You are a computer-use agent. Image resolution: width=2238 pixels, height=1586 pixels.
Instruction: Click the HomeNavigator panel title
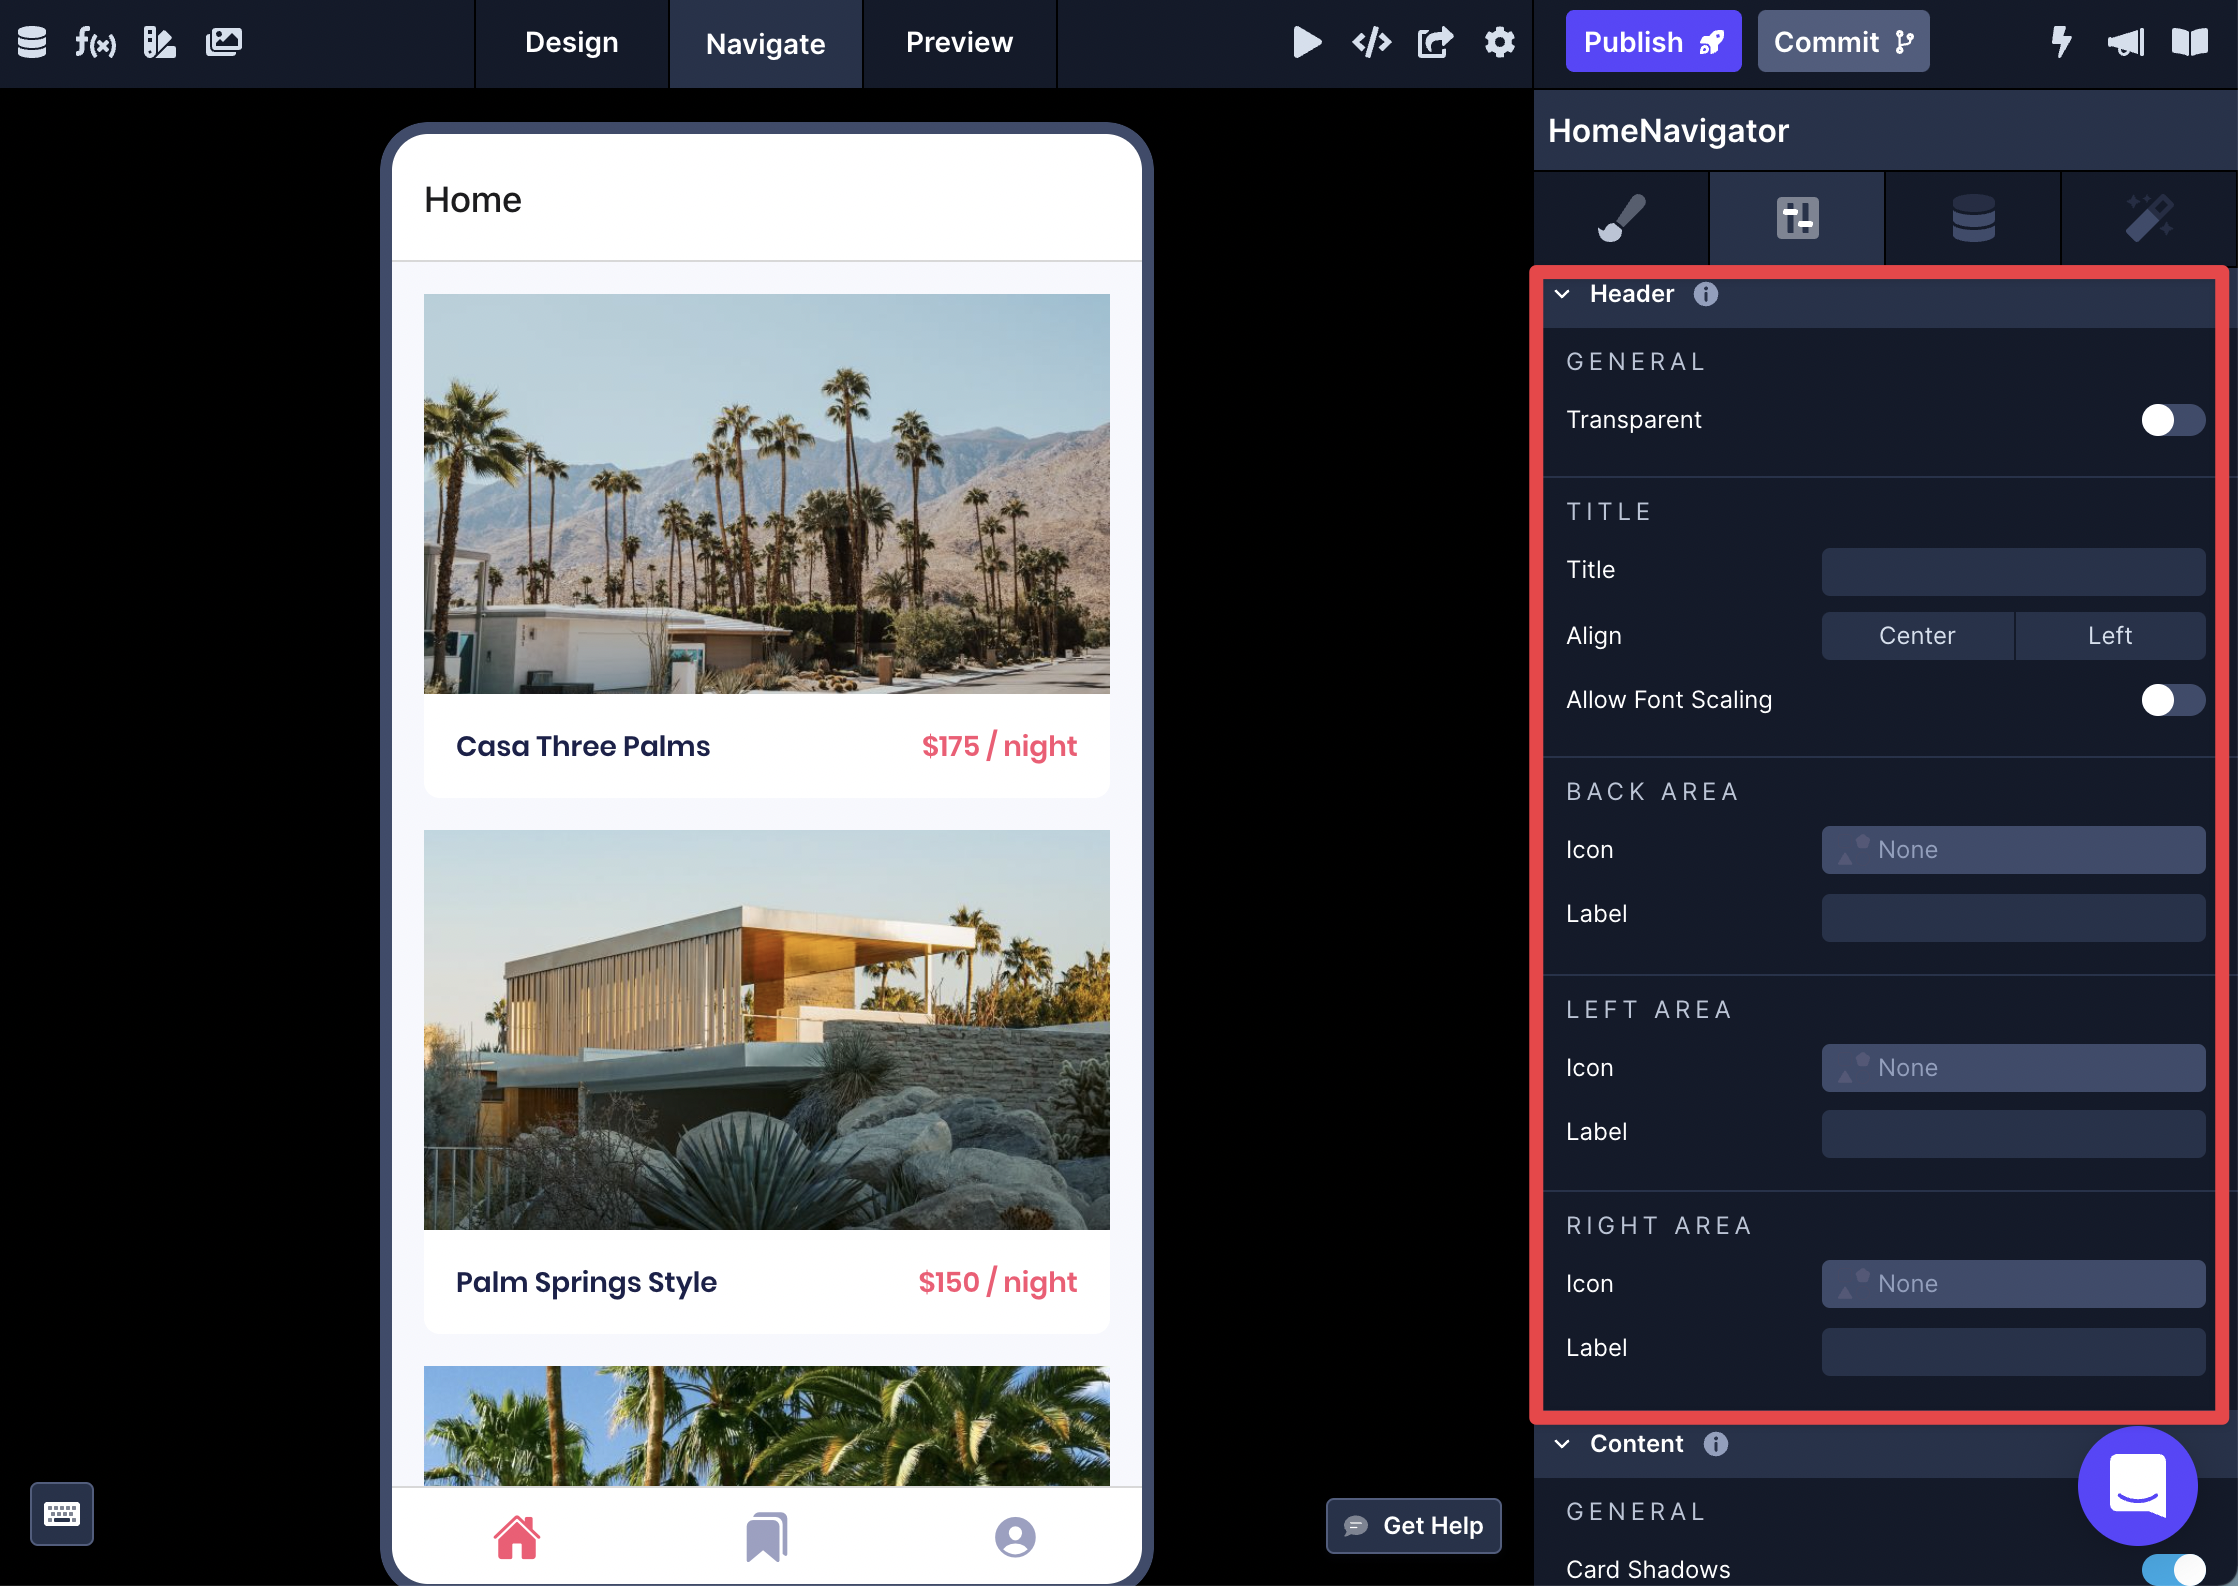(1668, 131)
